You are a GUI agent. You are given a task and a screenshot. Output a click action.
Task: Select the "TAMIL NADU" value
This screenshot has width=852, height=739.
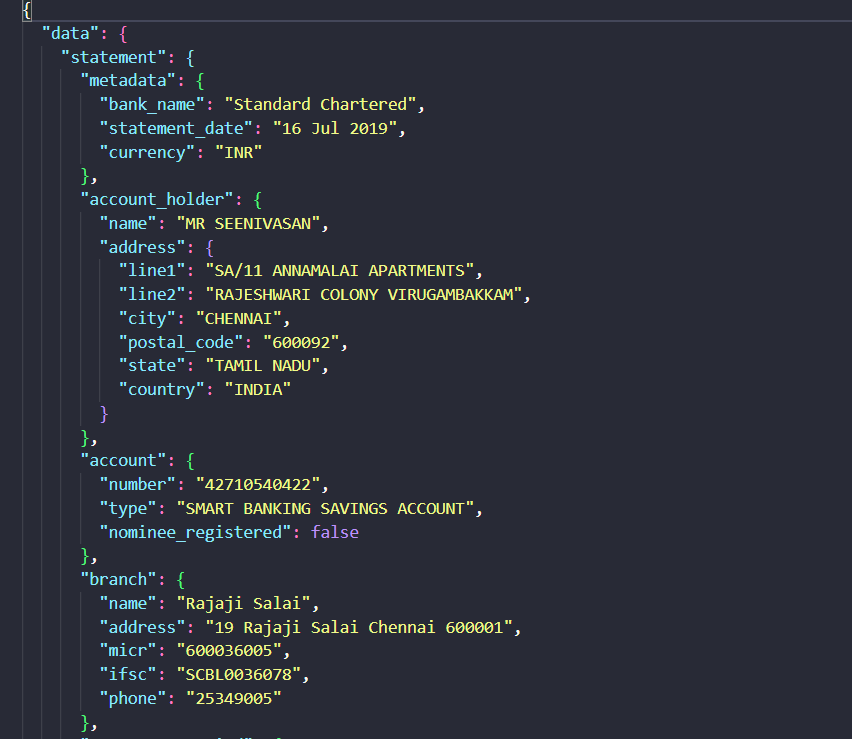click(x=263, y=365)
